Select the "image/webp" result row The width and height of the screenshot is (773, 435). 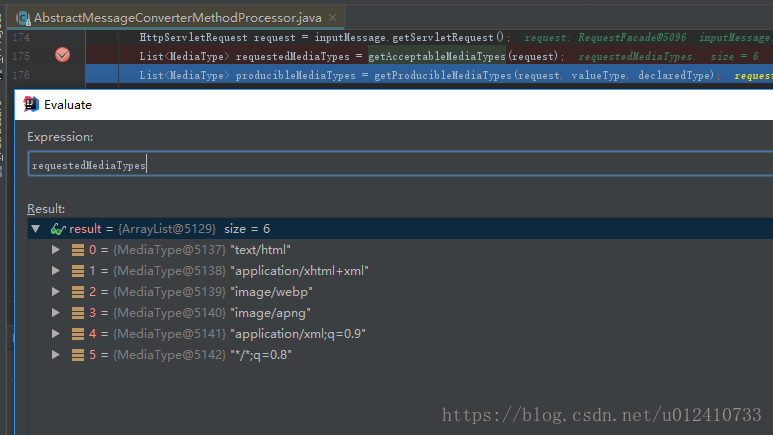[272, 291]
